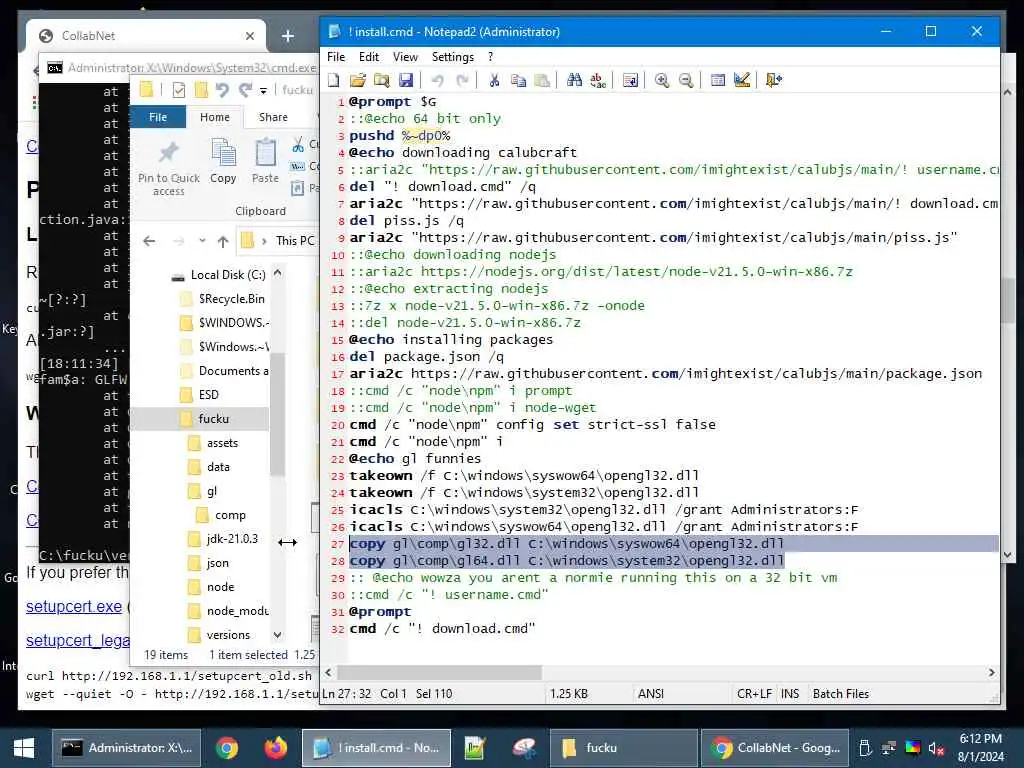Switch to Administrator cmd taskbar button

click(126, 748)
